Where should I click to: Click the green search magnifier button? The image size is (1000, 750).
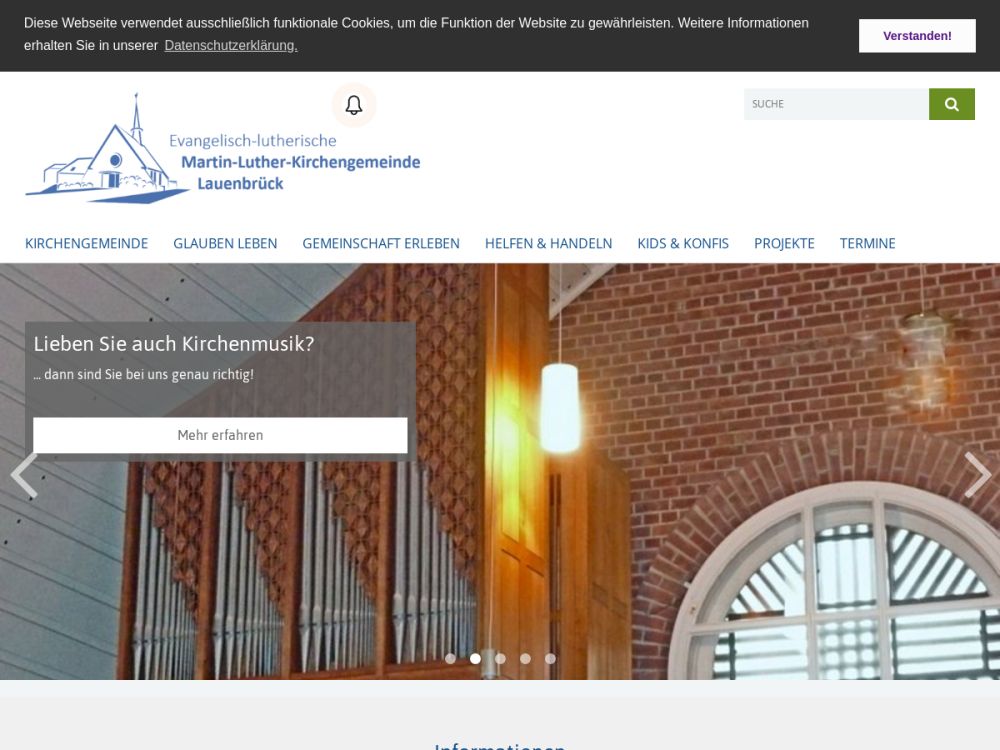[x=951, y=104]
